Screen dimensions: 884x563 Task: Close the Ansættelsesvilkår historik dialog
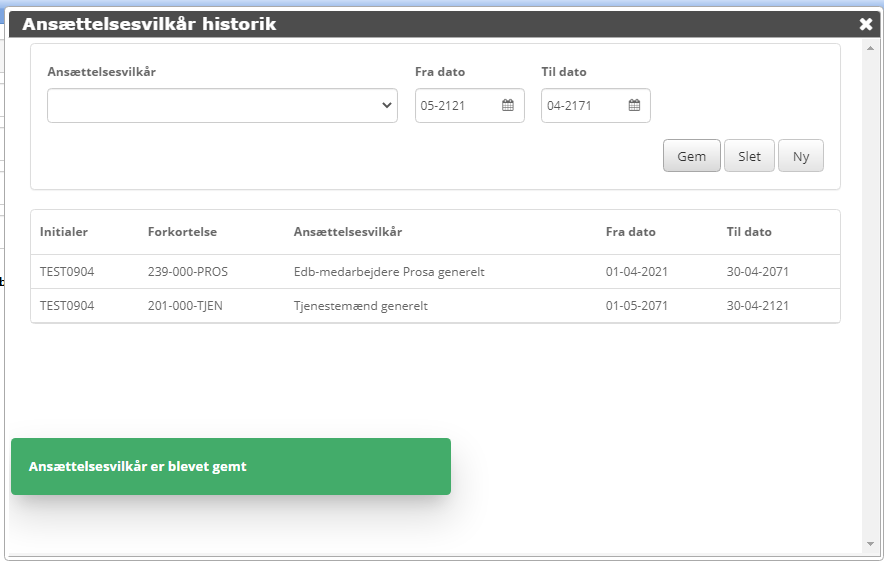pos(866,24)
